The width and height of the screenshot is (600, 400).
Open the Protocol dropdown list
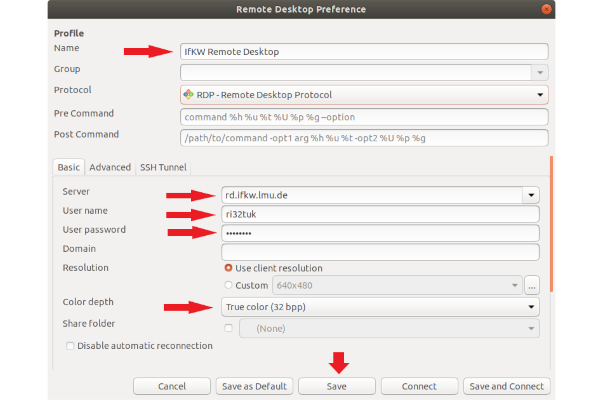click(540, 95)
